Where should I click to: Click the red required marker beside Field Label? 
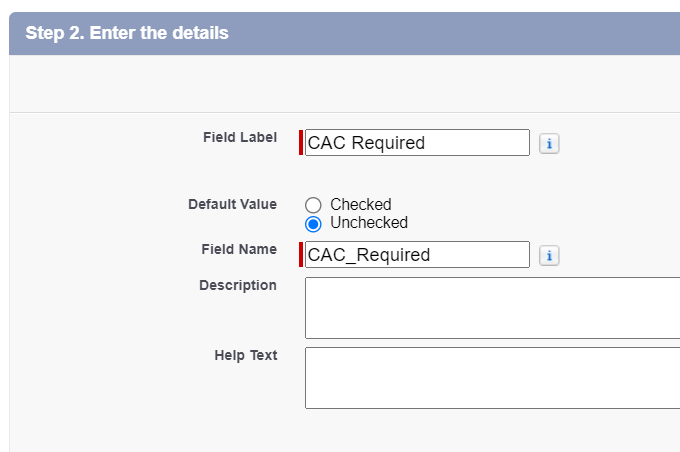coord(301,142)
